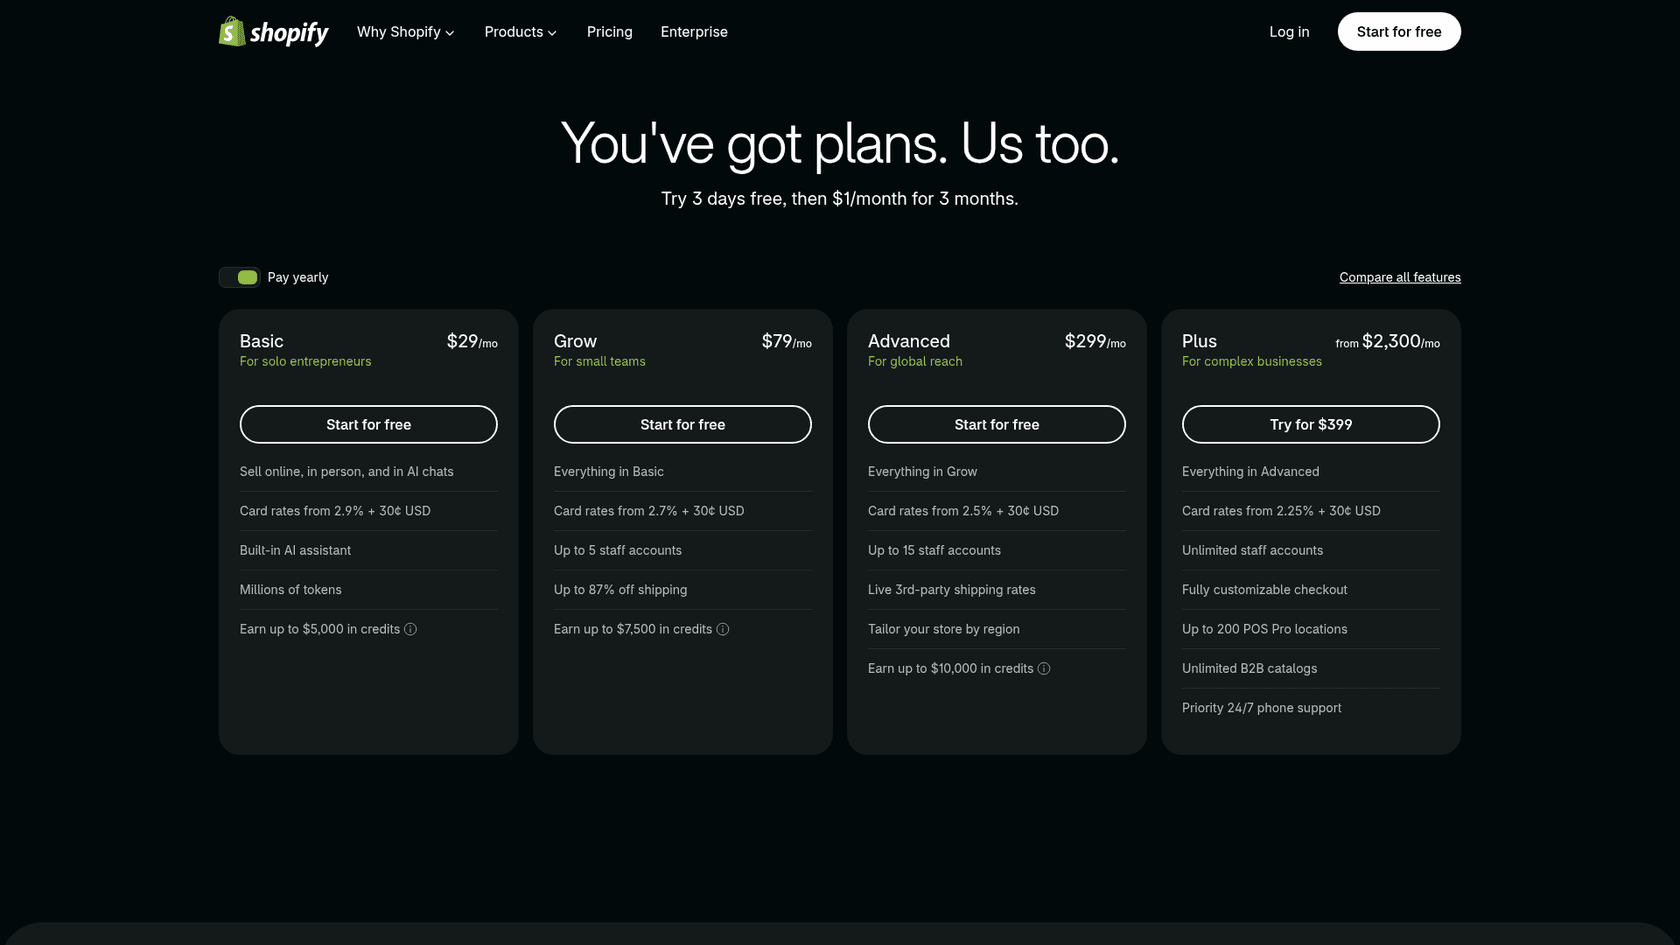The width and height of the screenshot is (1680, 945).
Task: Click 'Fully customizable checkout' feature
Action: pyautogui.click(x=1265, y=590)
